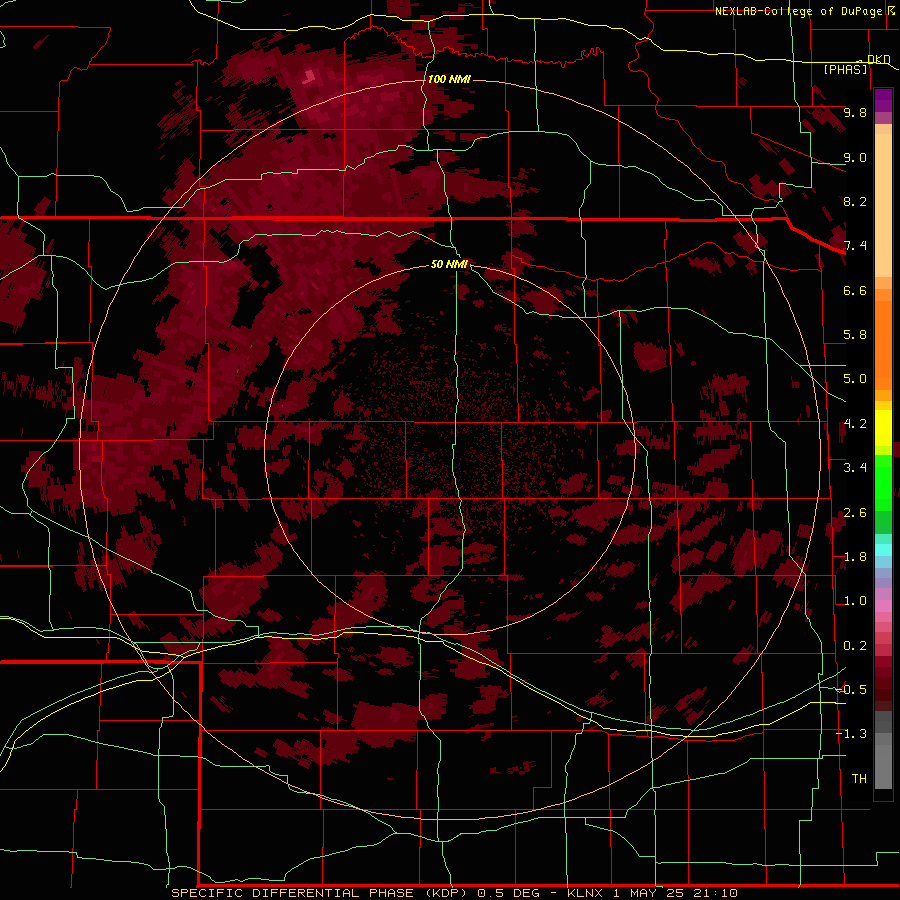Click the 8.2 value on the color scale

coord(855,201)
